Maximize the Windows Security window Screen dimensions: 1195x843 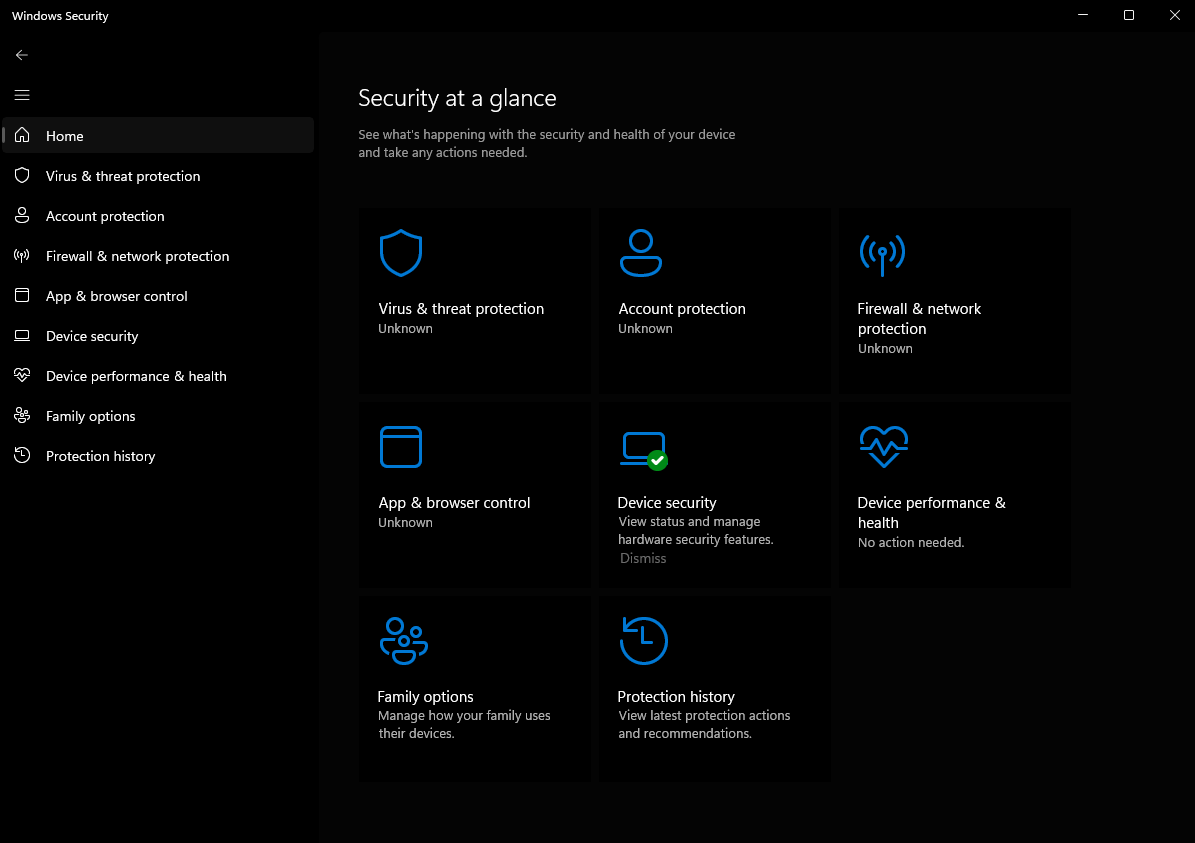(1129, 15)
